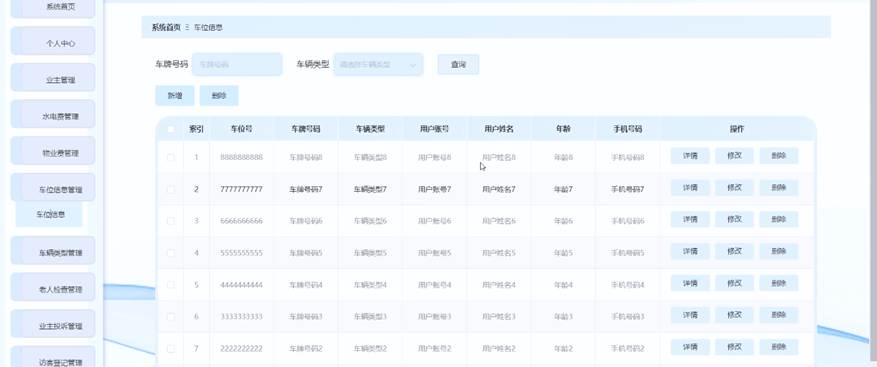Check the row 5 checkbox (4444444444)
Image resolution: width=877 pixels, height=367 pixels.
pyautogui.click(x=171, y=285)
